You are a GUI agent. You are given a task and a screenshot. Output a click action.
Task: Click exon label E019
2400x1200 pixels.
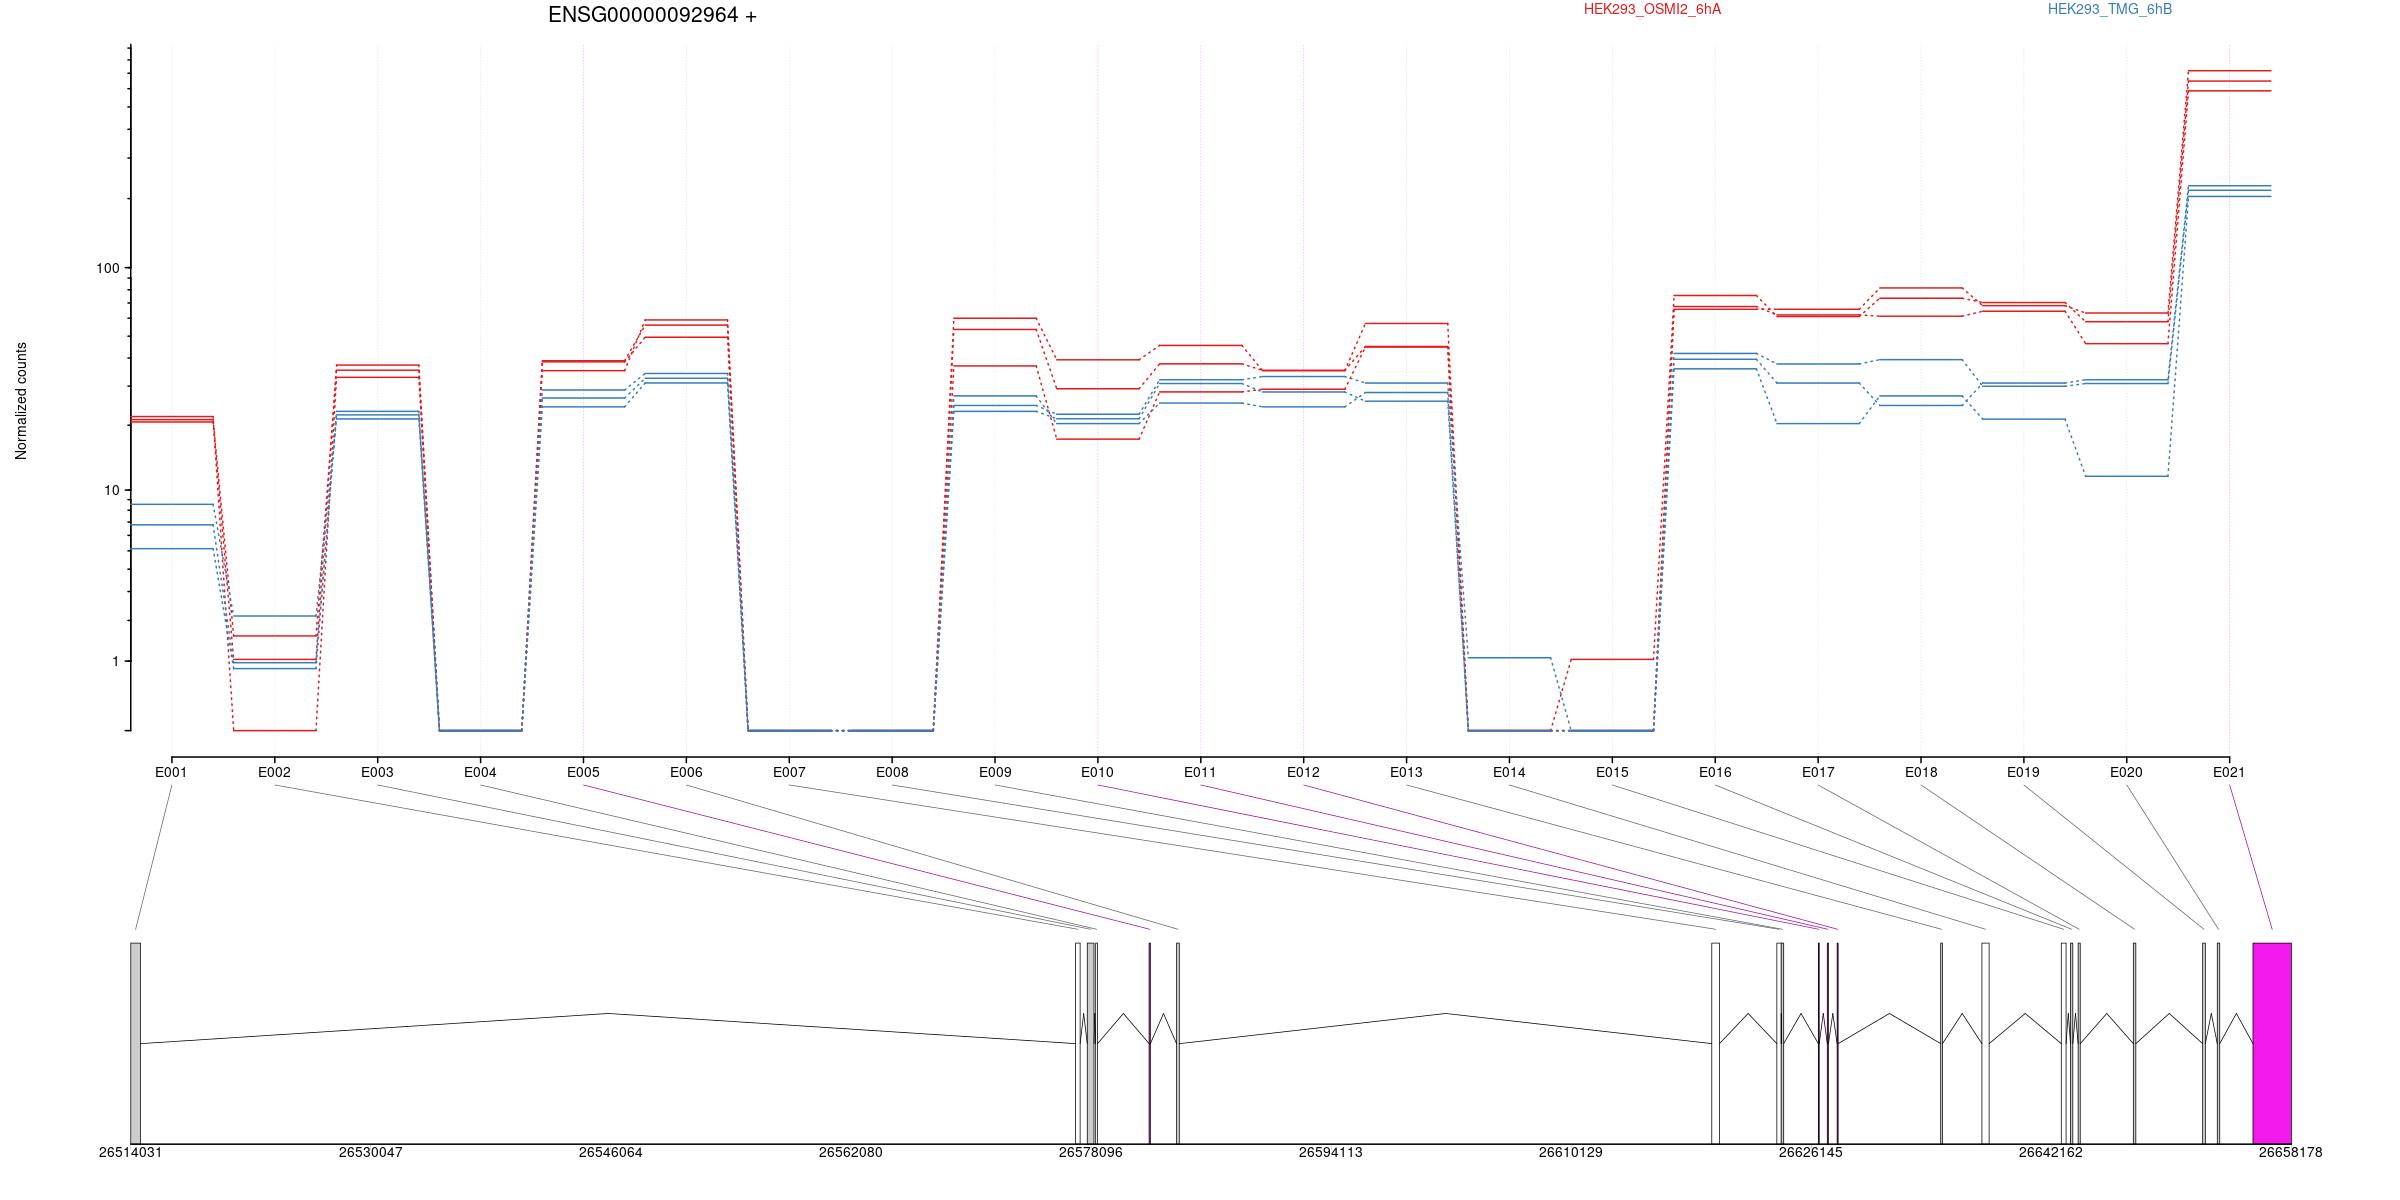click(2023, 773)
